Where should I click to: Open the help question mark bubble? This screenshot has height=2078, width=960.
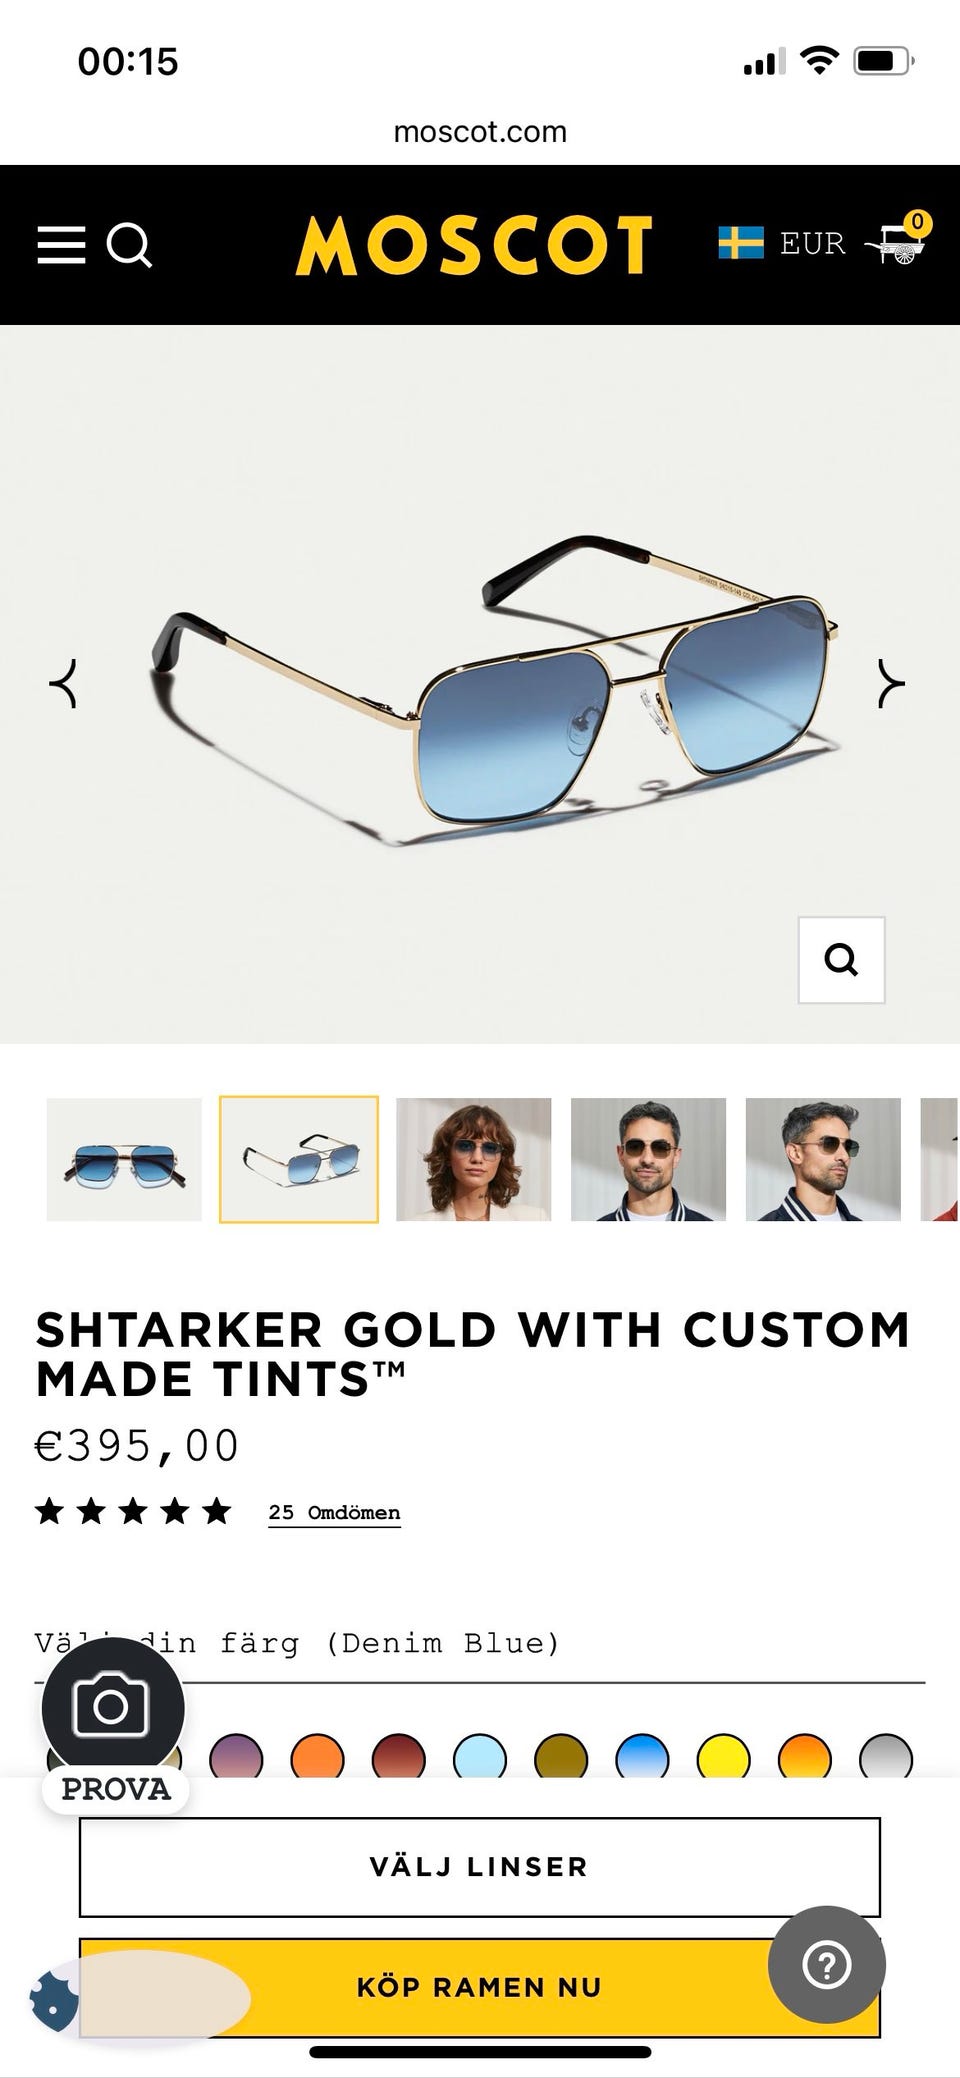pos(827,1965)
